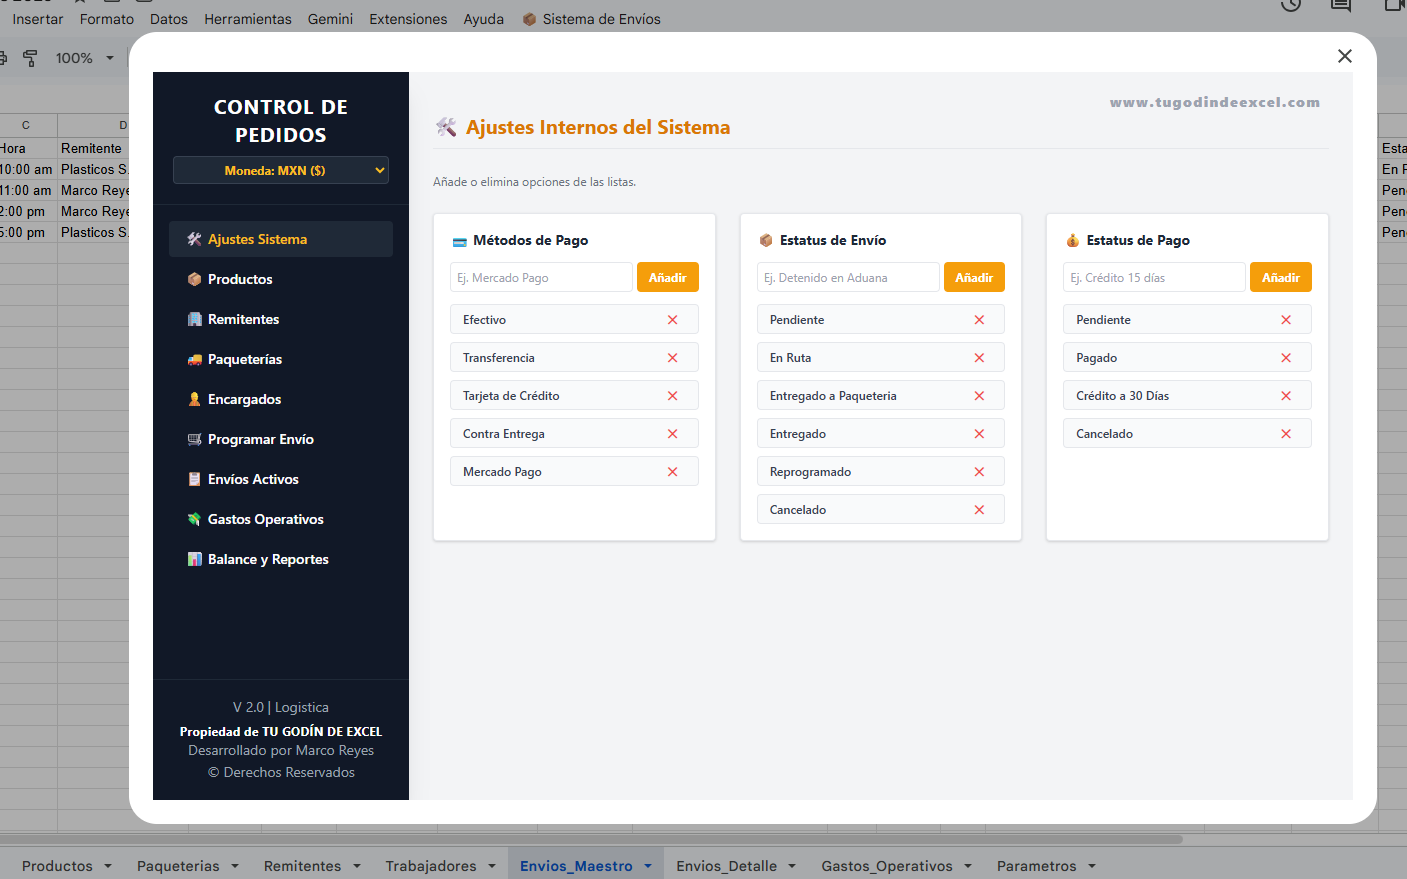Screen dimensions: 1407x879
Task: Open the Envios_Maestro tab menu arrow
Action: pyautogui.click(x=648, y=866)
